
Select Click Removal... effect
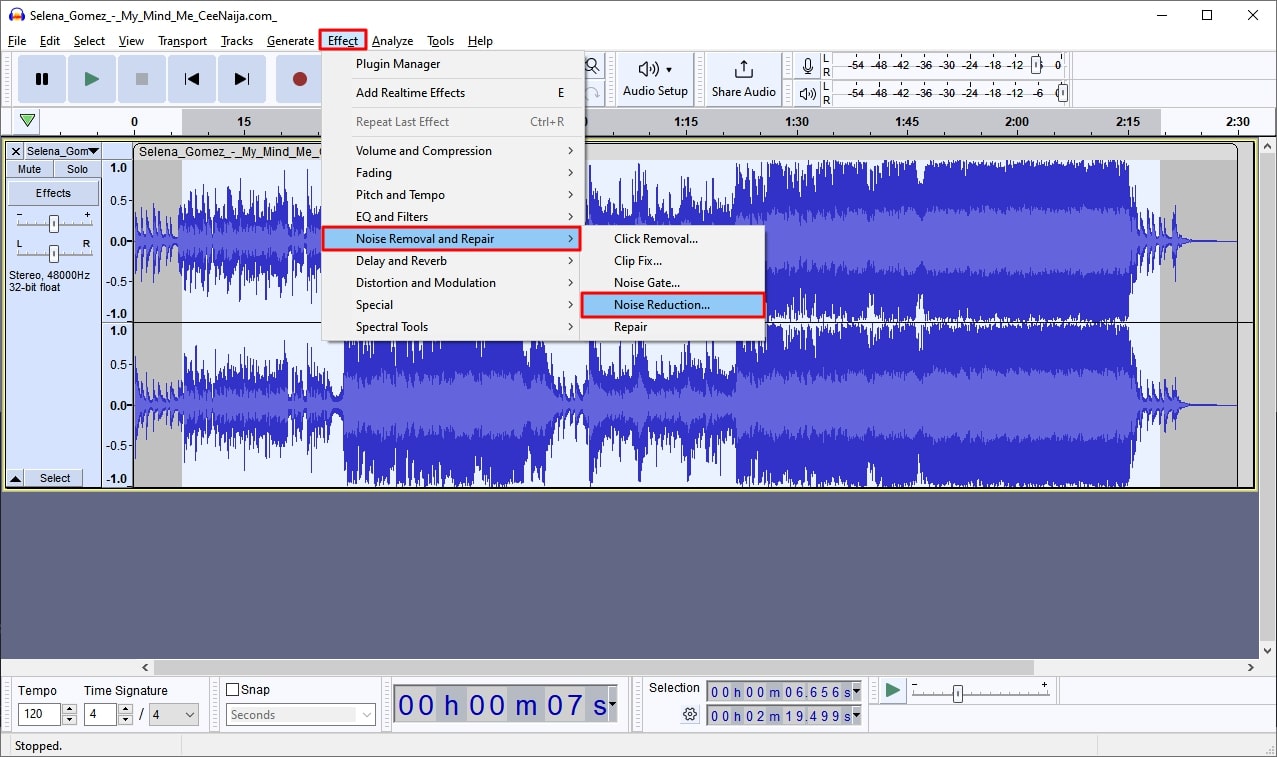pyautogui.click(x=673, y=239)
